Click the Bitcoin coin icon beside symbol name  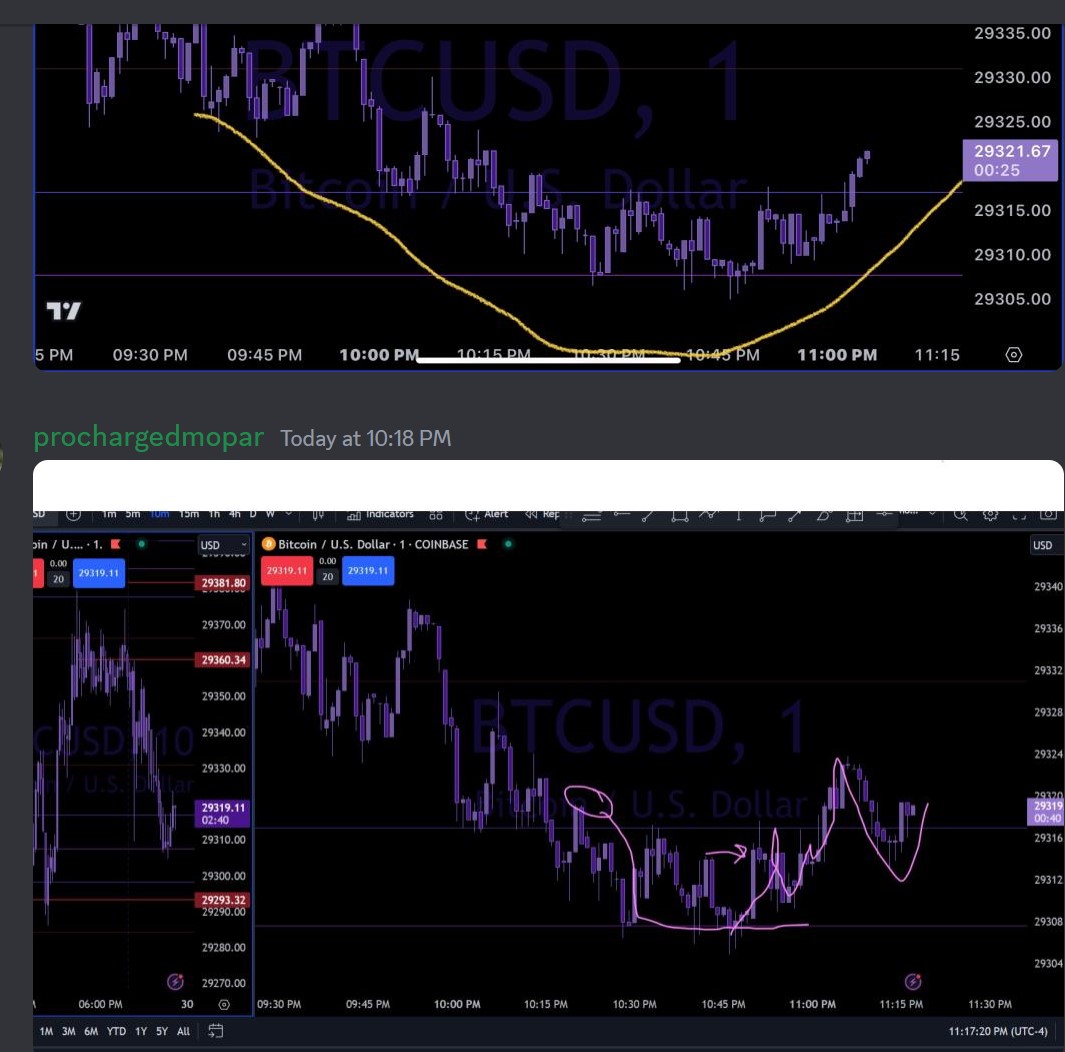268,544
